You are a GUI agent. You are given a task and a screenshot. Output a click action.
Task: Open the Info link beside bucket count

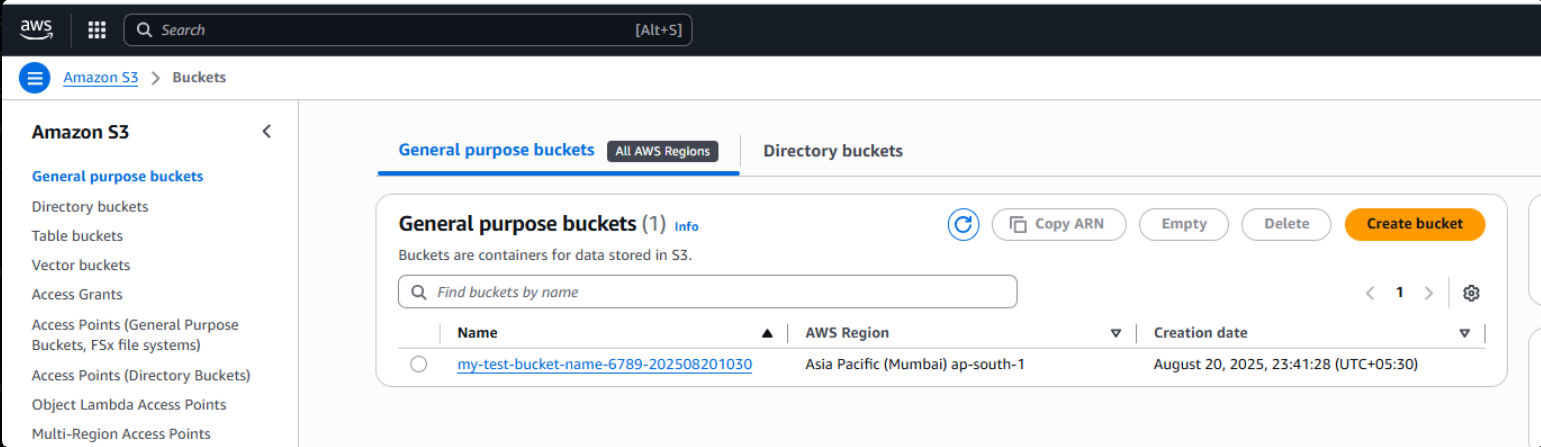[686, 226]
